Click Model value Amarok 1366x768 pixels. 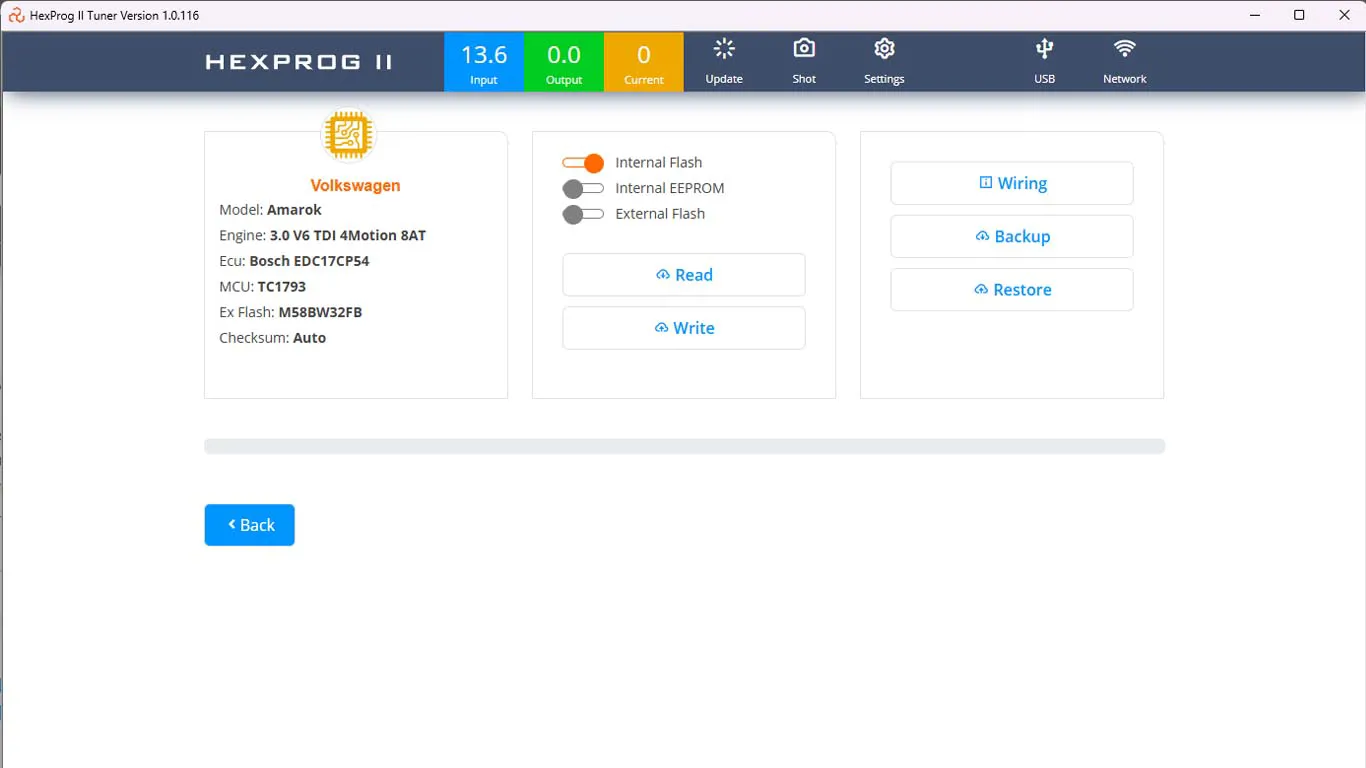coord(294,210)
